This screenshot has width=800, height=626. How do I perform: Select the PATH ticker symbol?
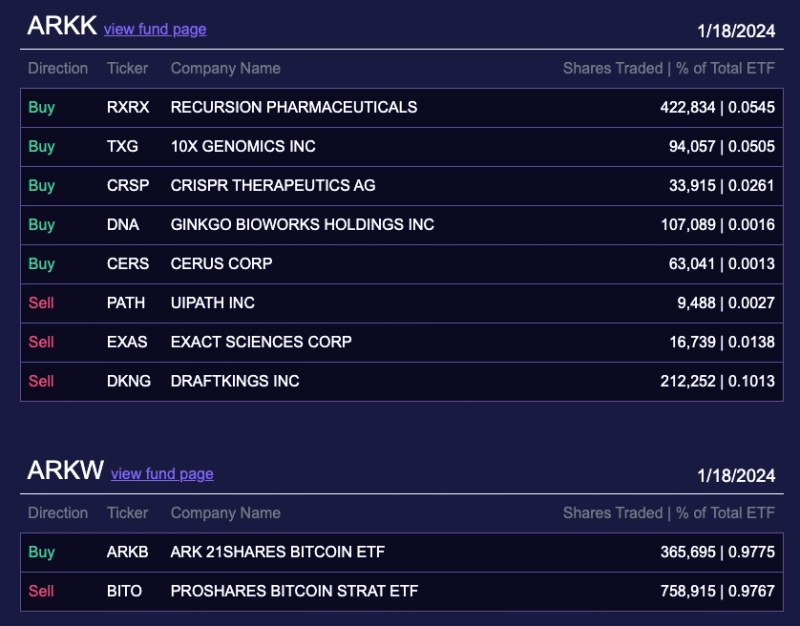pyautogui.click(x=126, y=302)
